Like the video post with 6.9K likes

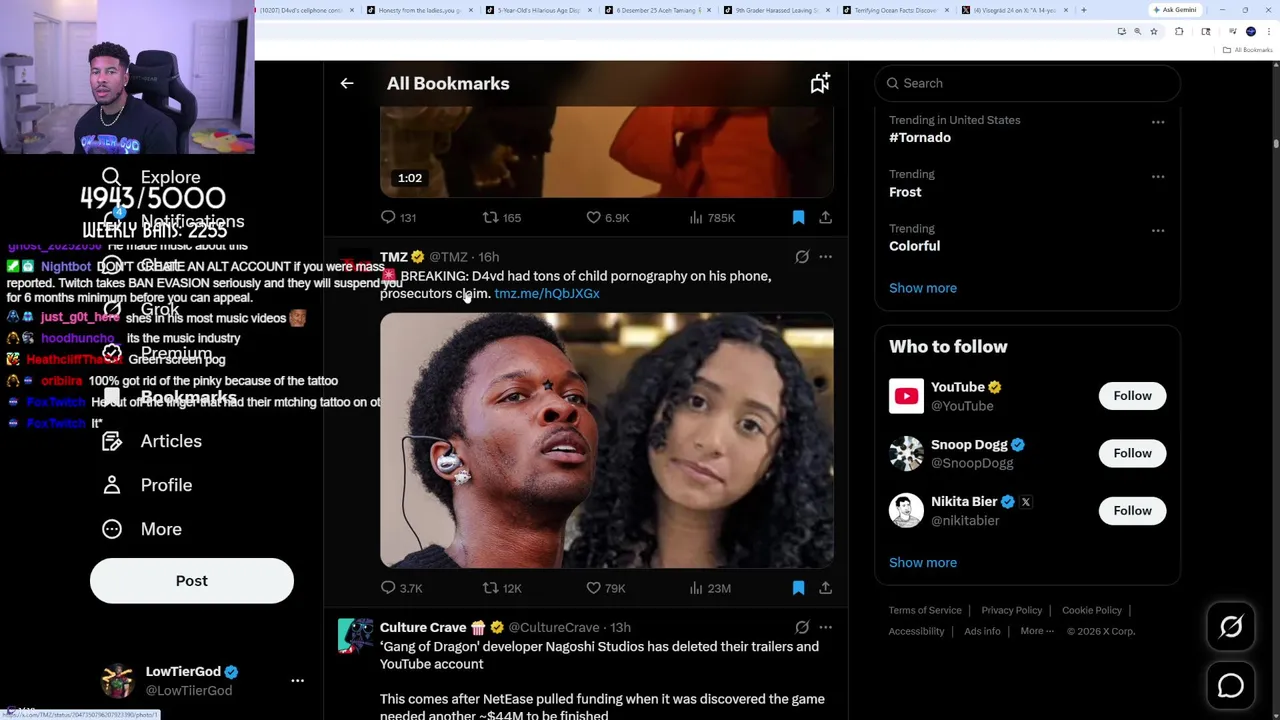click(608, 217)
